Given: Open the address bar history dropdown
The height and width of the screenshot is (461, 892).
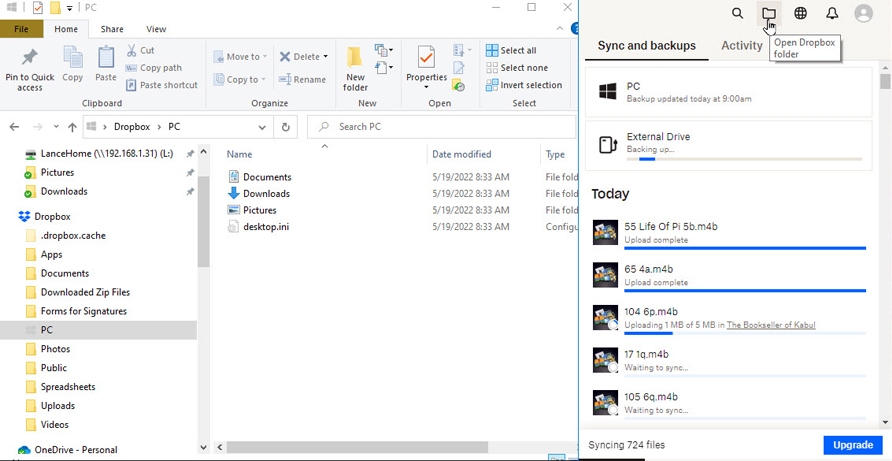Looking at the screenshot, I should (262, 127).
